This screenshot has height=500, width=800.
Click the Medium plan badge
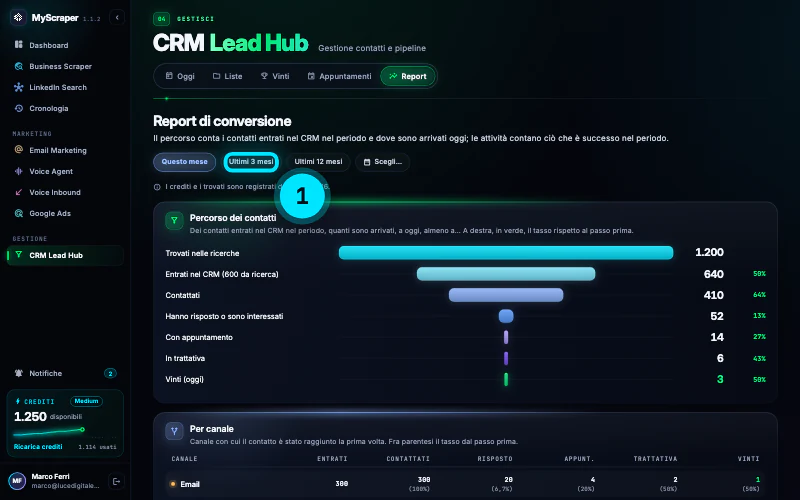pos(86,401)
